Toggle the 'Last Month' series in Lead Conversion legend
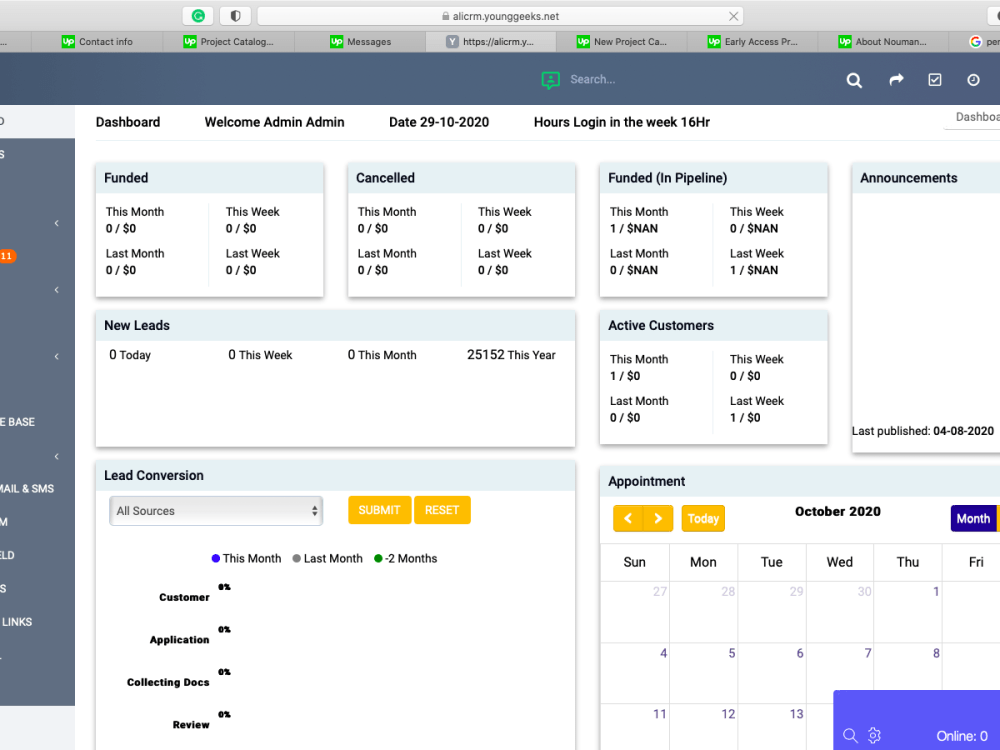Image resolution: width=1000 pixels, height=750 pixels. pyautogui.click(x=327, y=558)
